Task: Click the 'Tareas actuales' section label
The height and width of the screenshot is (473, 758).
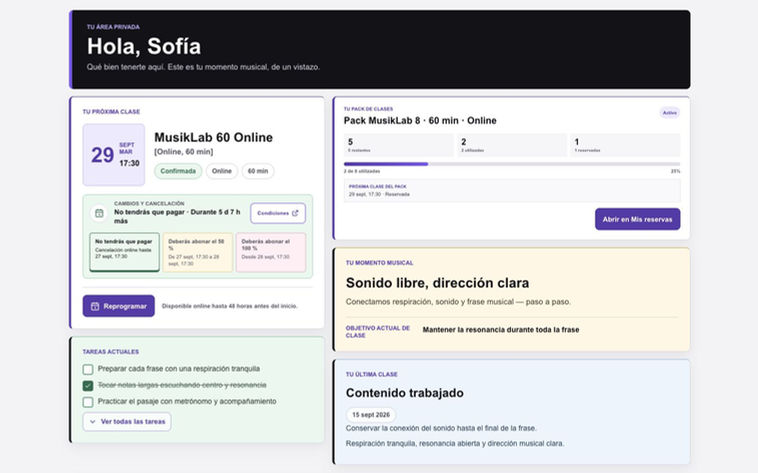Action: [x=111, y=352]
